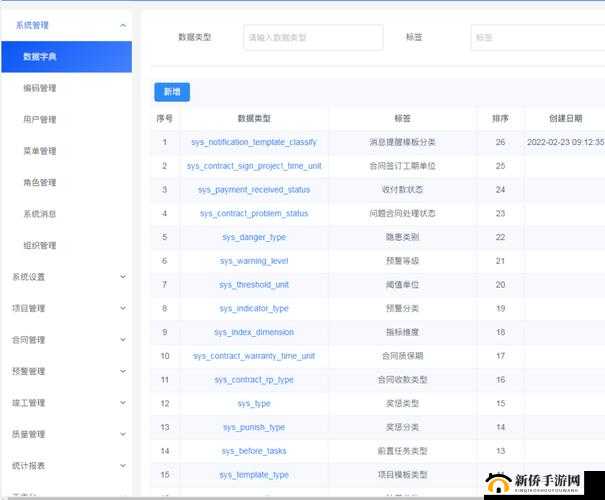This screenshot has height=500, width=605.
Task: Select the 消息提醒模板分类 label cell
Action: [402, 142]
